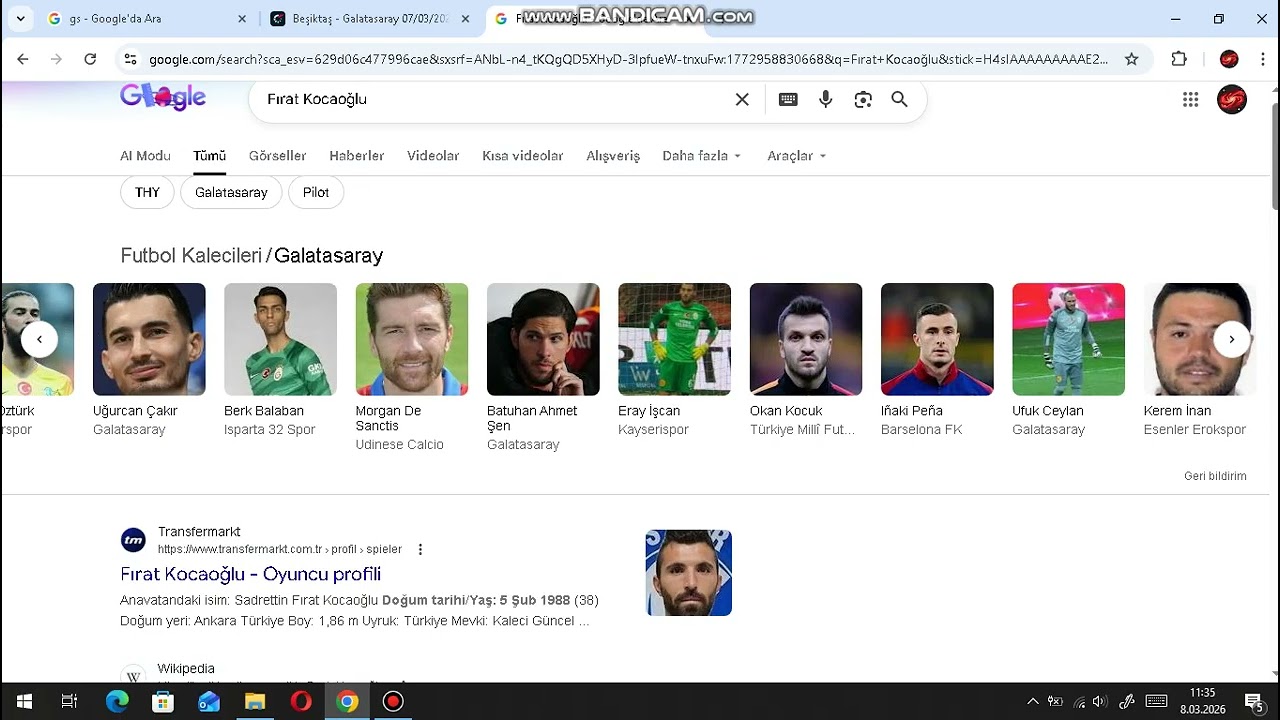This screenshot has width=1280, height=720.
Task: Open the on-screen keyboard input tool
Action: point(788,99)
